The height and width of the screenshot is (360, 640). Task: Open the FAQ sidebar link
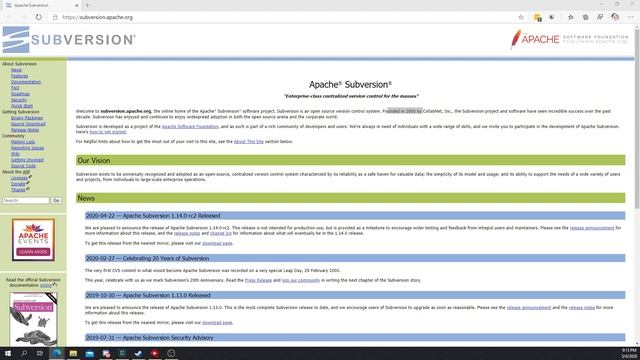coord(15,88)
